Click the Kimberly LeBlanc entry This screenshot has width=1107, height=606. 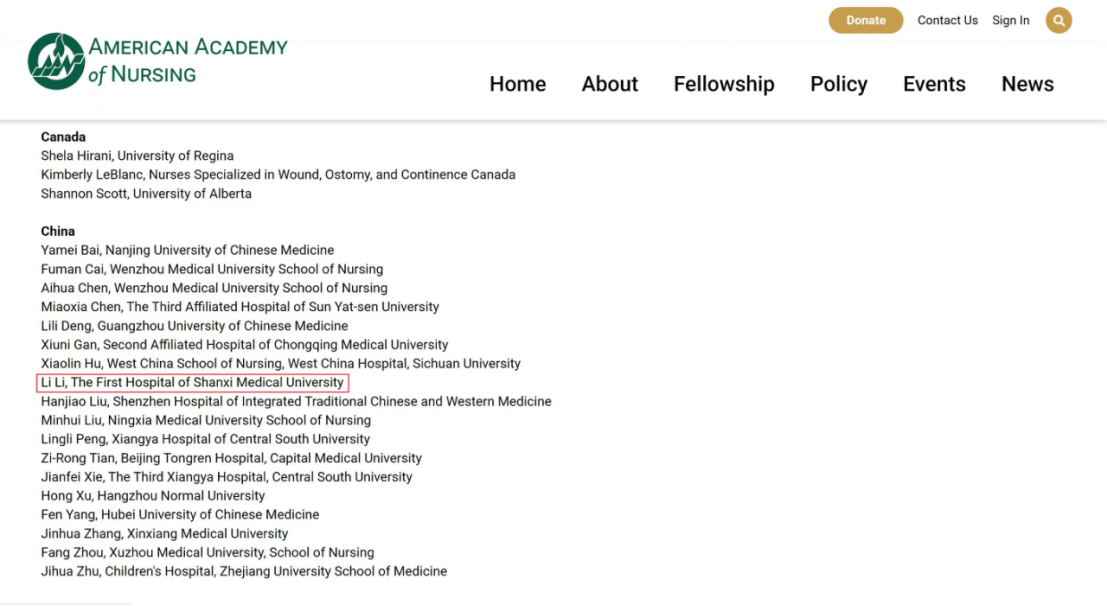pyautogui.click(x=277, y=175)
